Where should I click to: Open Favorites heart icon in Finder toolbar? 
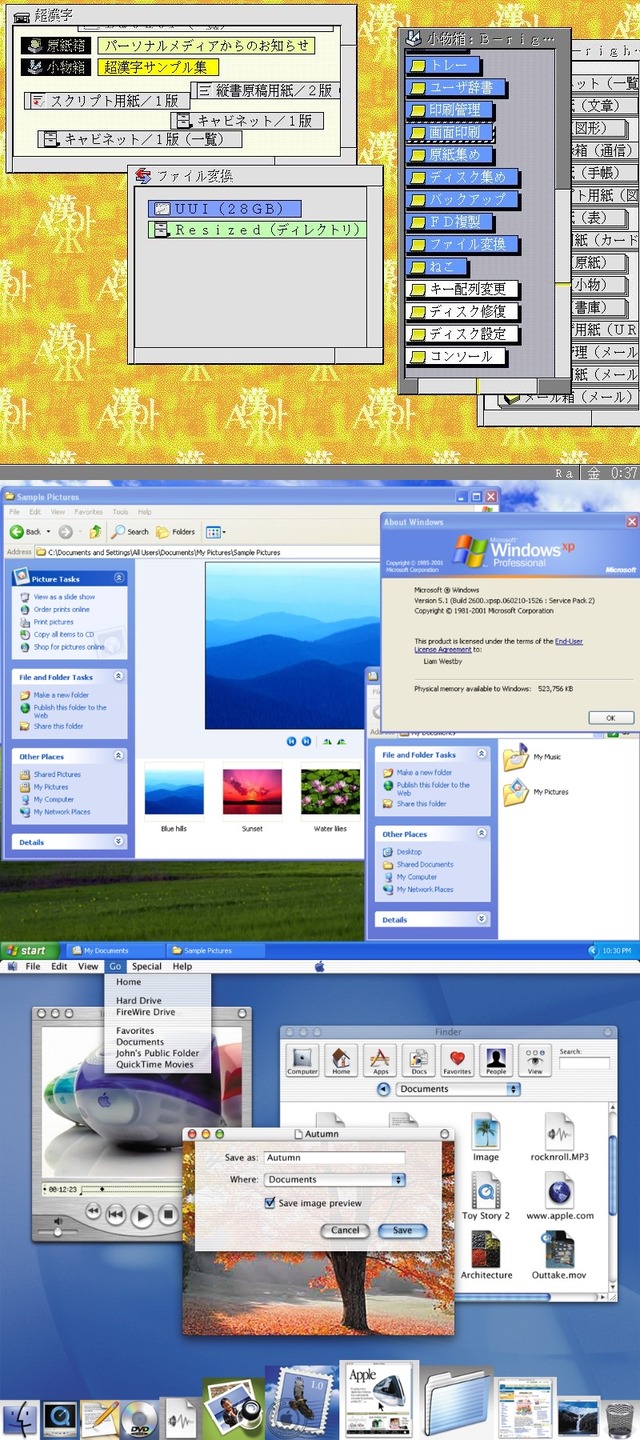pyautogui.click(x=457, y=1060)
